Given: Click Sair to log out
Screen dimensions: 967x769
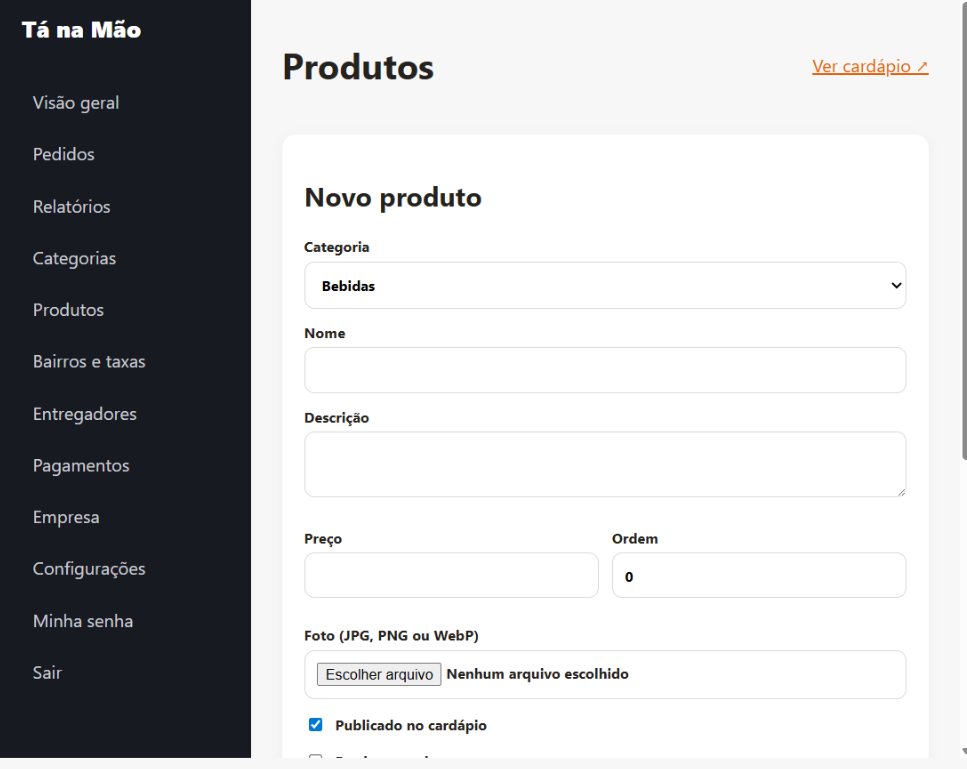Looking at the screenshot, I should click(47, 673).
